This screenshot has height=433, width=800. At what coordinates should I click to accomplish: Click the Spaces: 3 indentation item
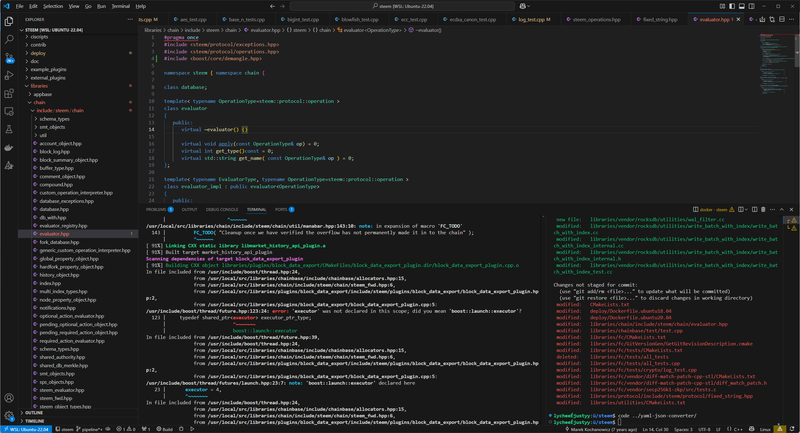point(683,429)
